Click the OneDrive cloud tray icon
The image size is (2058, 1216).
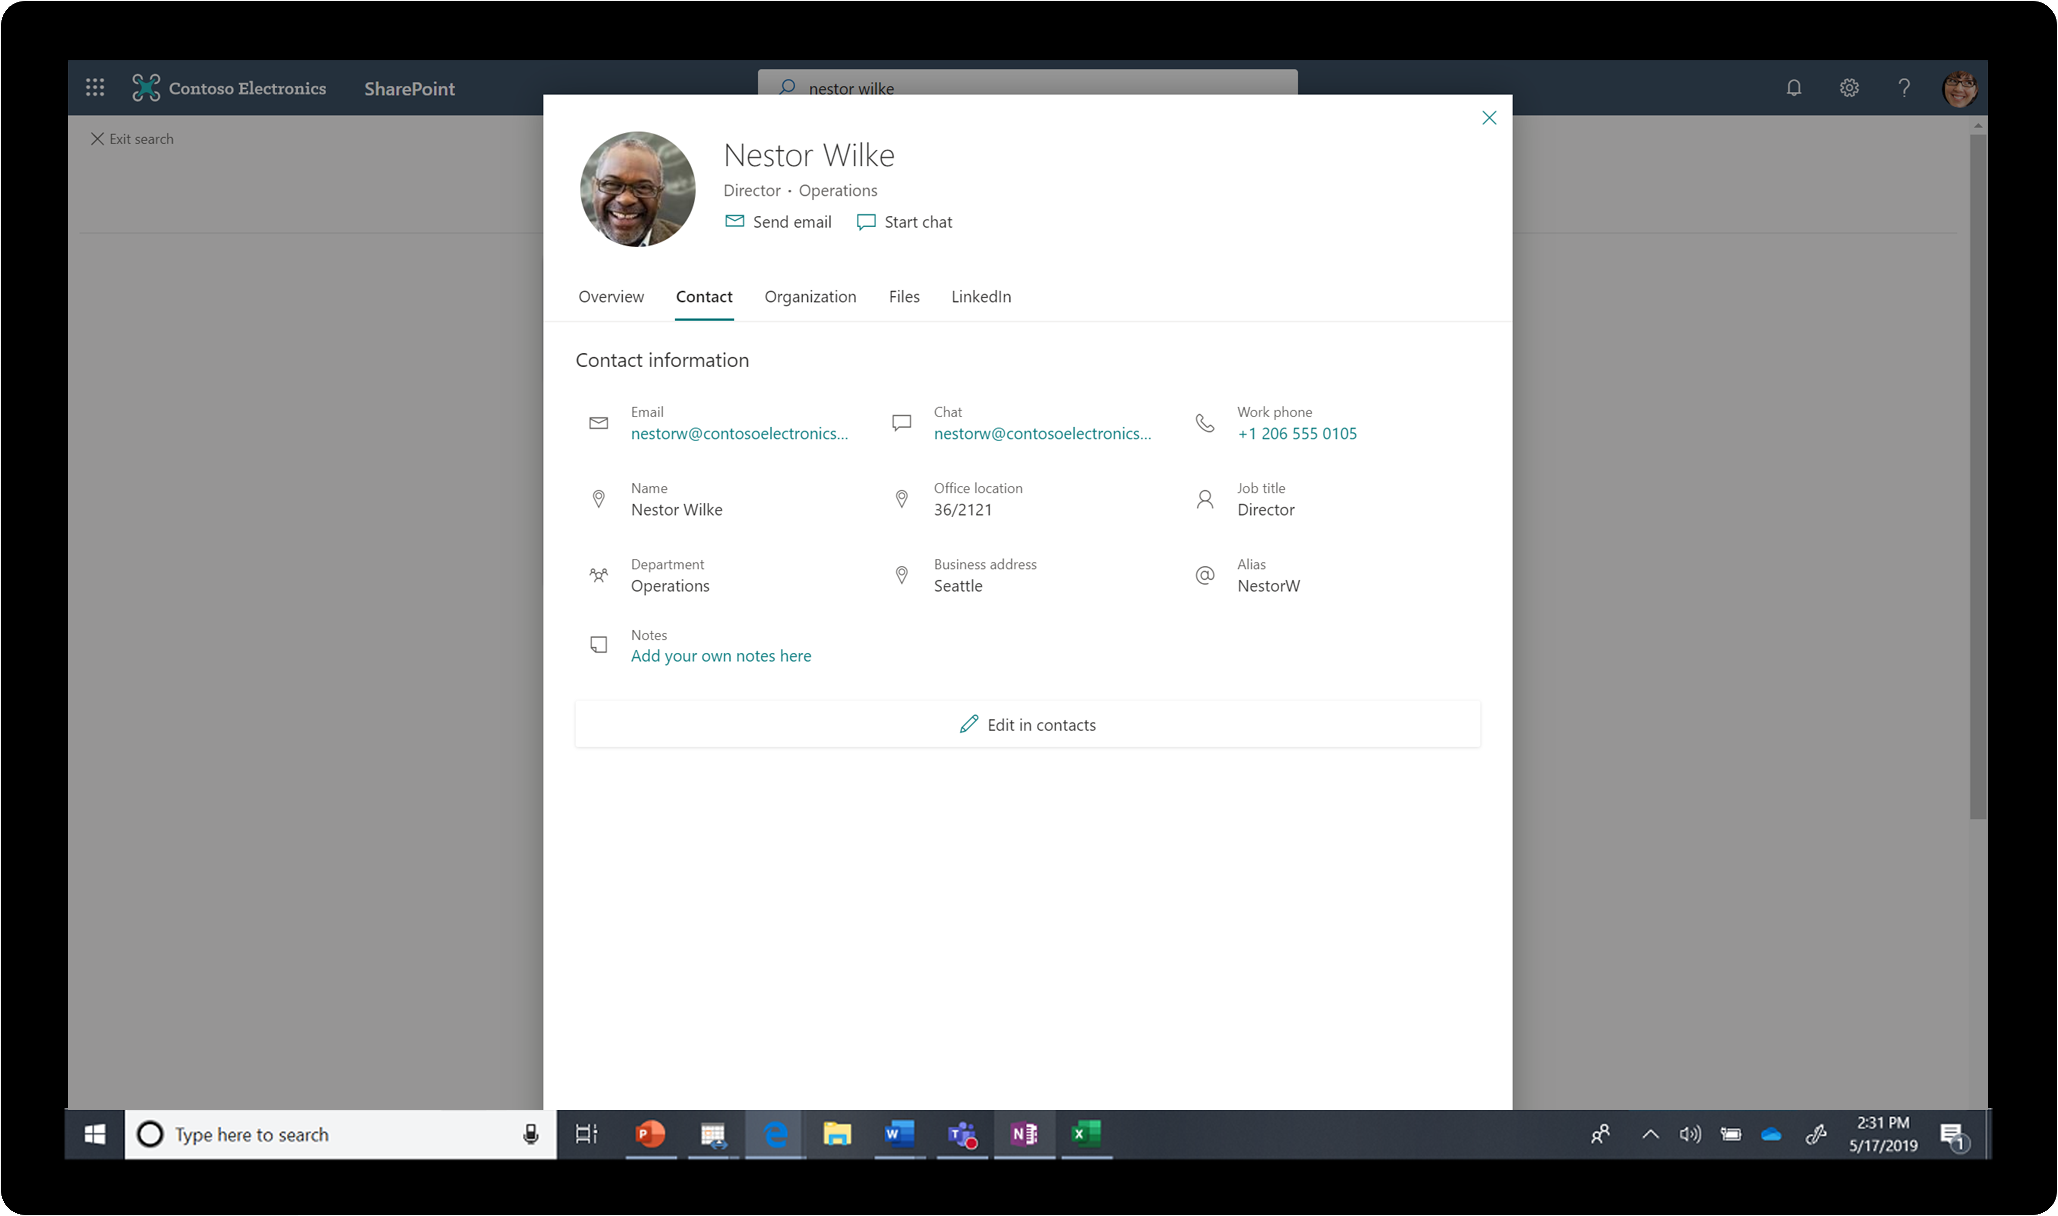(1771, 1134)
